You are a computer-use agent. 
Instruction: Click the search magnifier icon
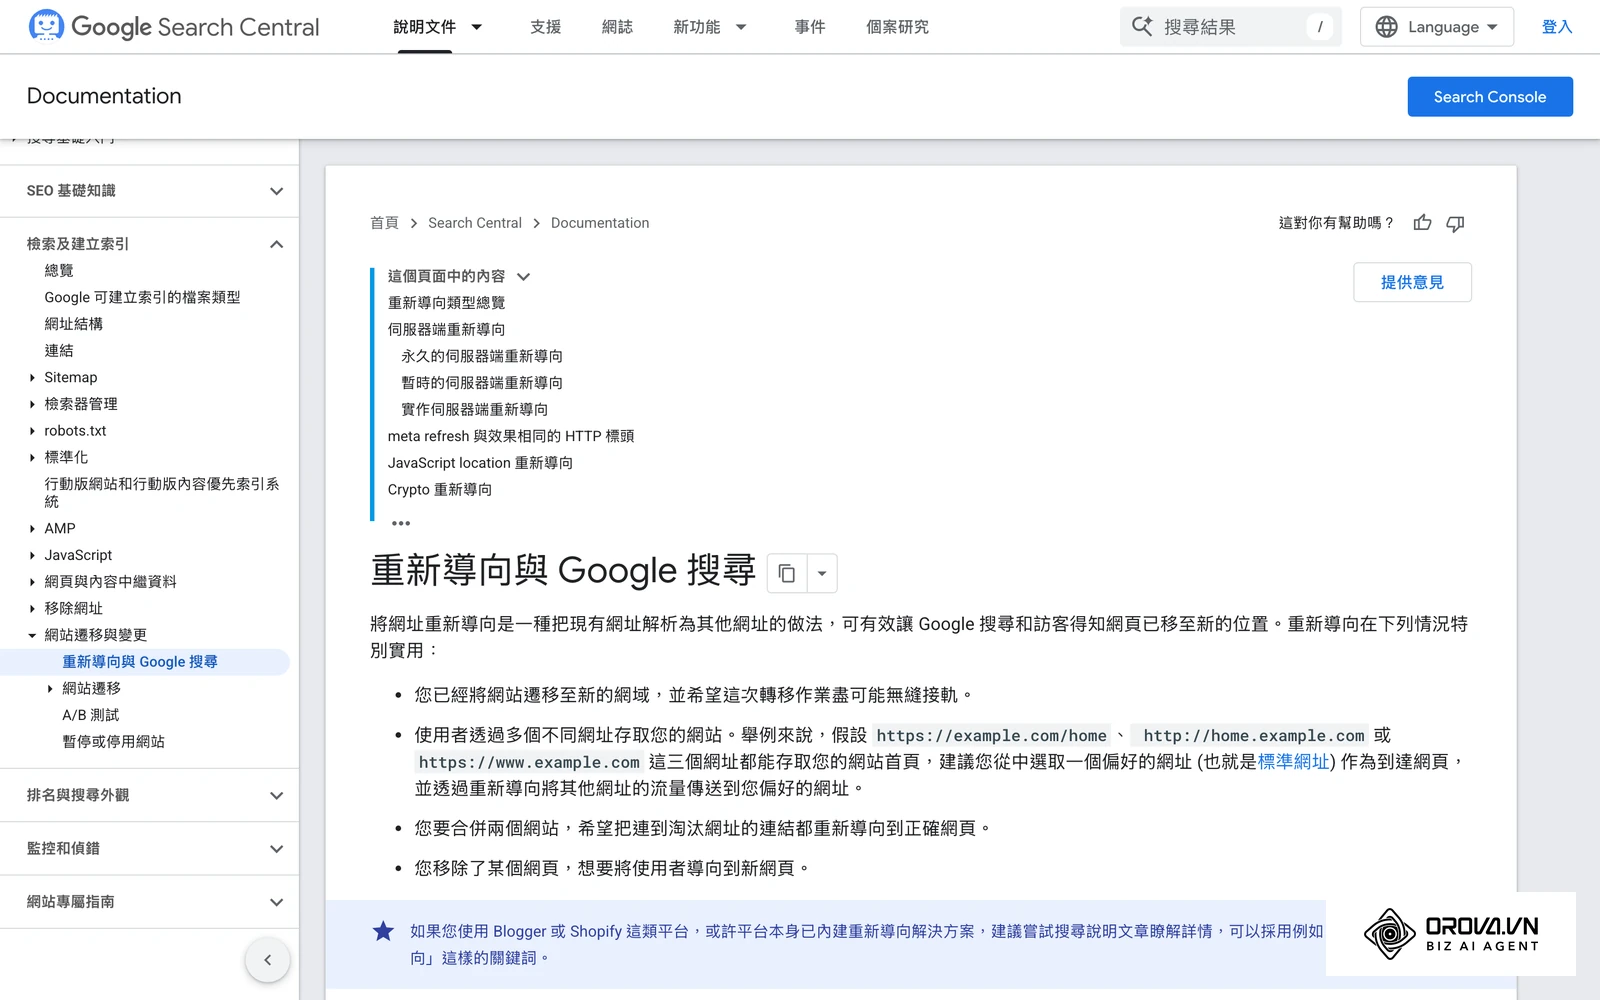point(1142,26)
